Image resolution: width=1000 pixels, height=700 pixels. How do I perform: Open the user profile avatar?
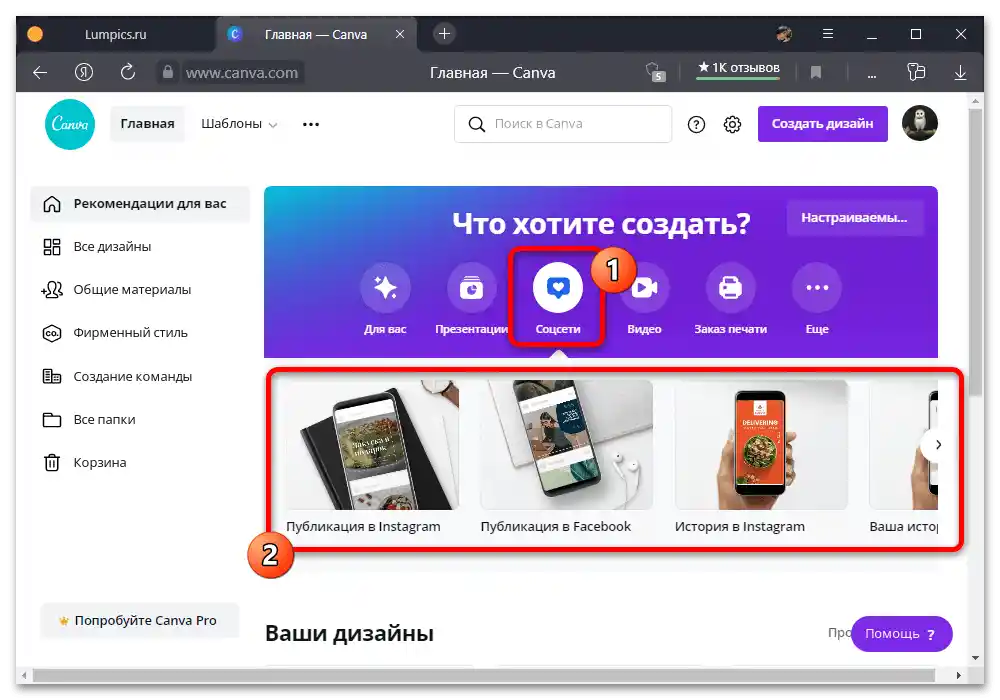point(920,124)
